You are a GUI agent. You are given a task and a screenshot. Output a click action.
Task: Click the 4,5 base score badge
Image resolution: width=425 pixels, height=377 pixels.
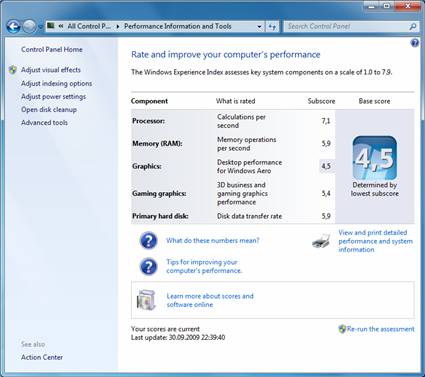tap(375, 158)
